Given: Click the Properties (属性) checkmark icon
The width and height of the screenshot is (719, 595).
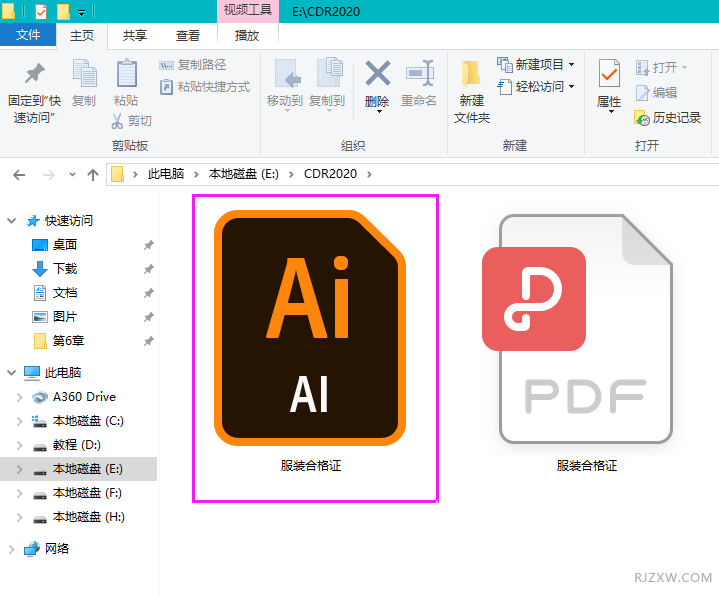Looking at the screenshot, I should point(609,74).
